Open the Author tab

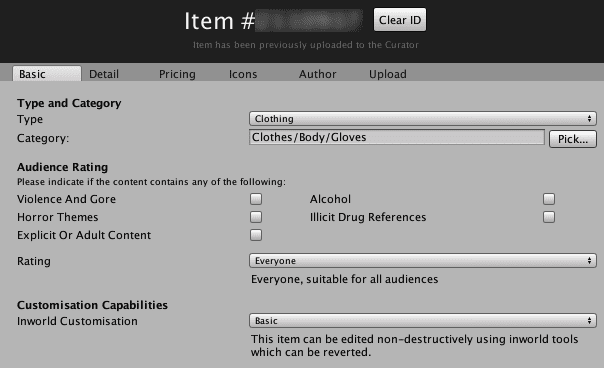coord(317,74)
